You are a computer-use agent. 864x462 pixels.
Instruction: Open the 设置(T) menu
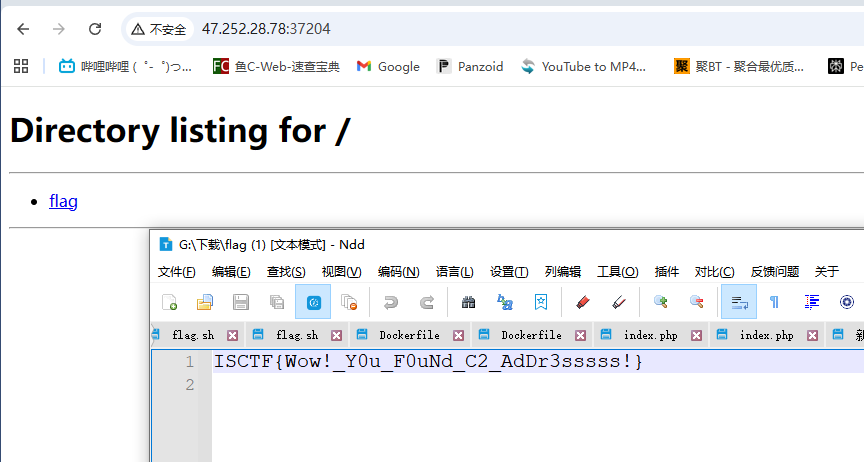(x=509, y=271)
